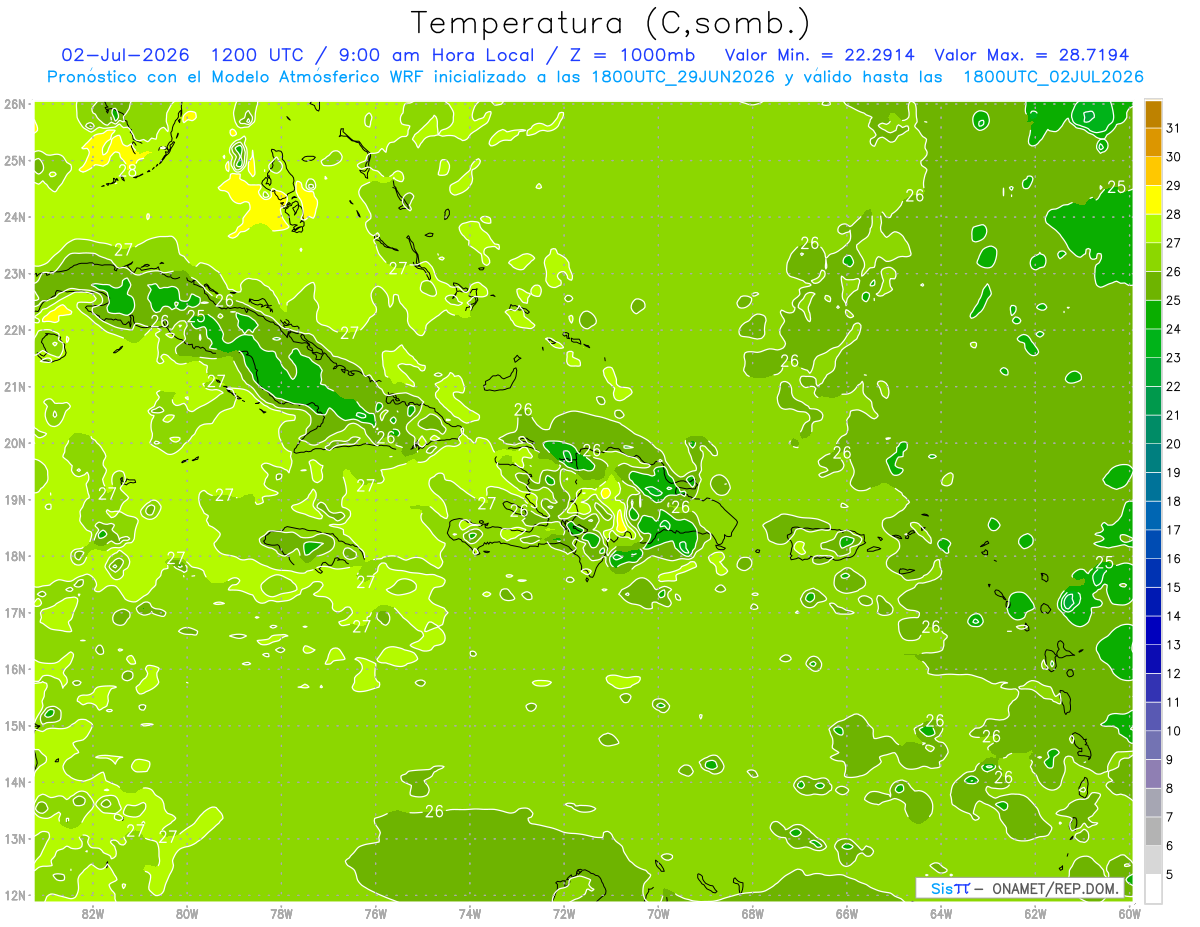
Task: Click the '22N' latitude axis label
Action: click(15, 330)
